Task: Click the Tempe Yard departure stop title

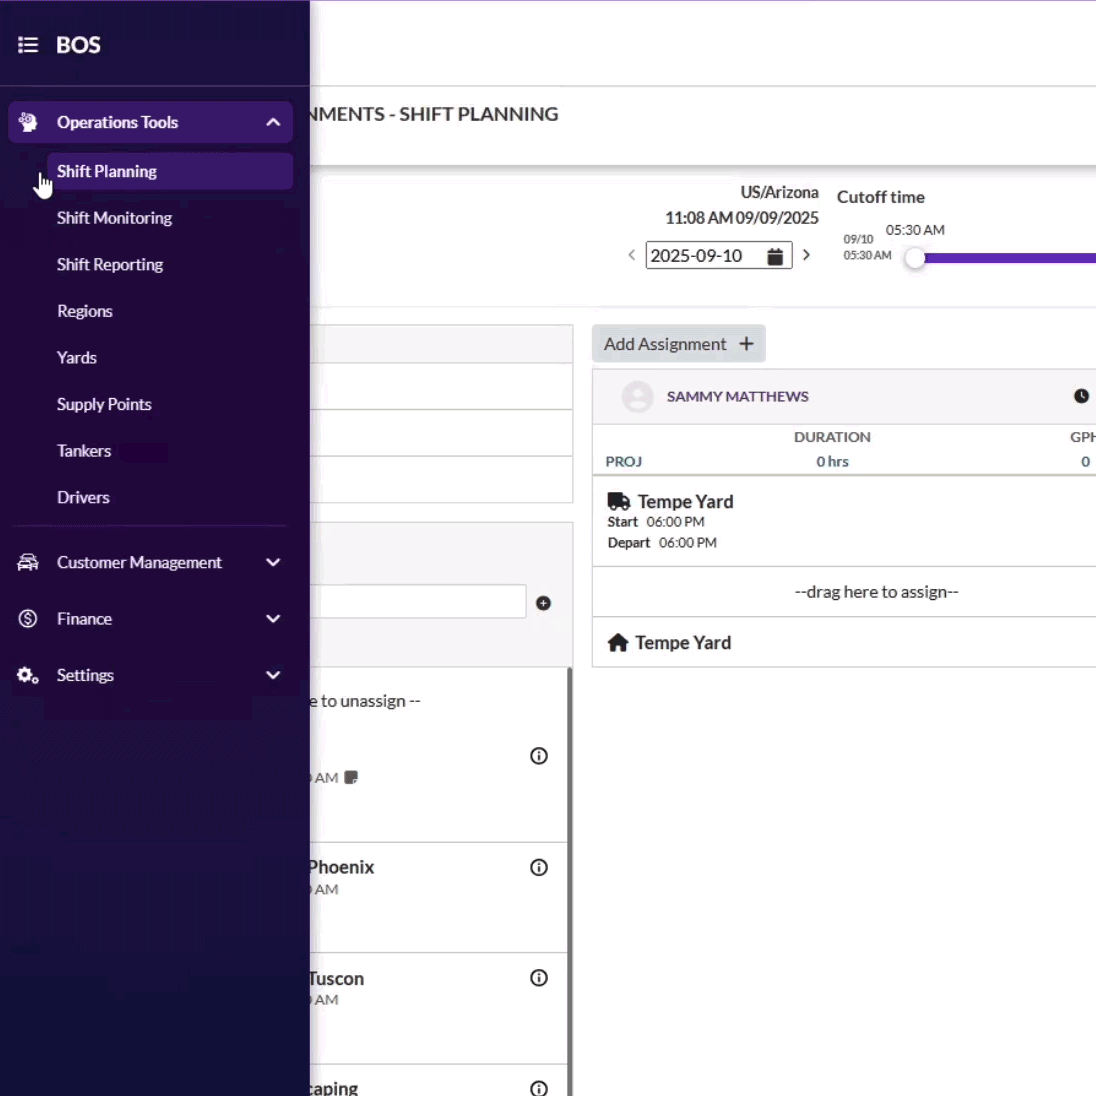Action: [686, 502]
